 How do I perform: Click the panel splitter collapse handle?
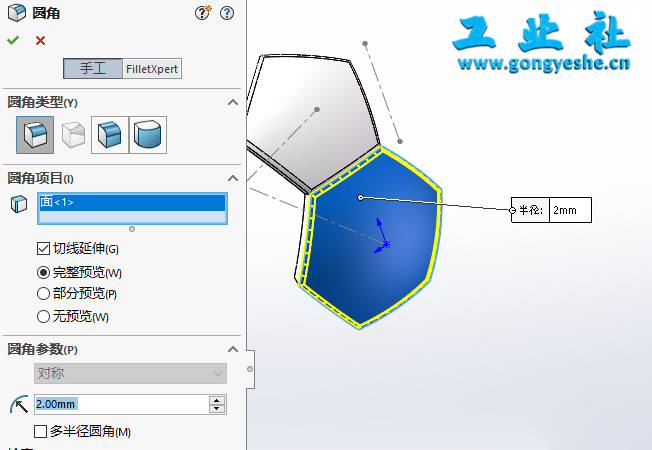(250, 369)
